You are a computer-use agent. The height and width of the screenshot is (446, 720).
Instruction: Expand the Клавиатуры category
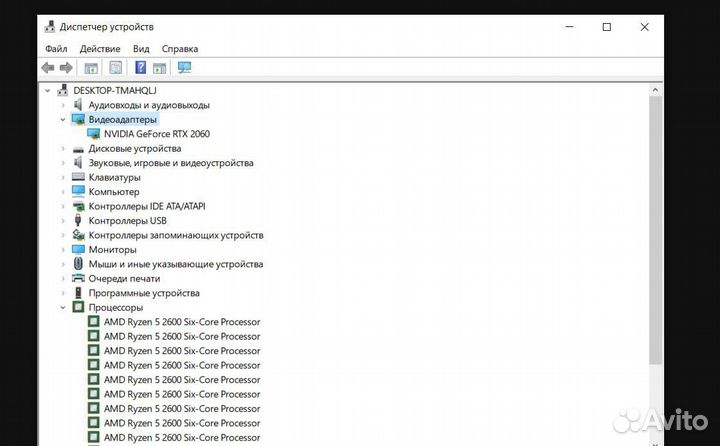point(63,177)
